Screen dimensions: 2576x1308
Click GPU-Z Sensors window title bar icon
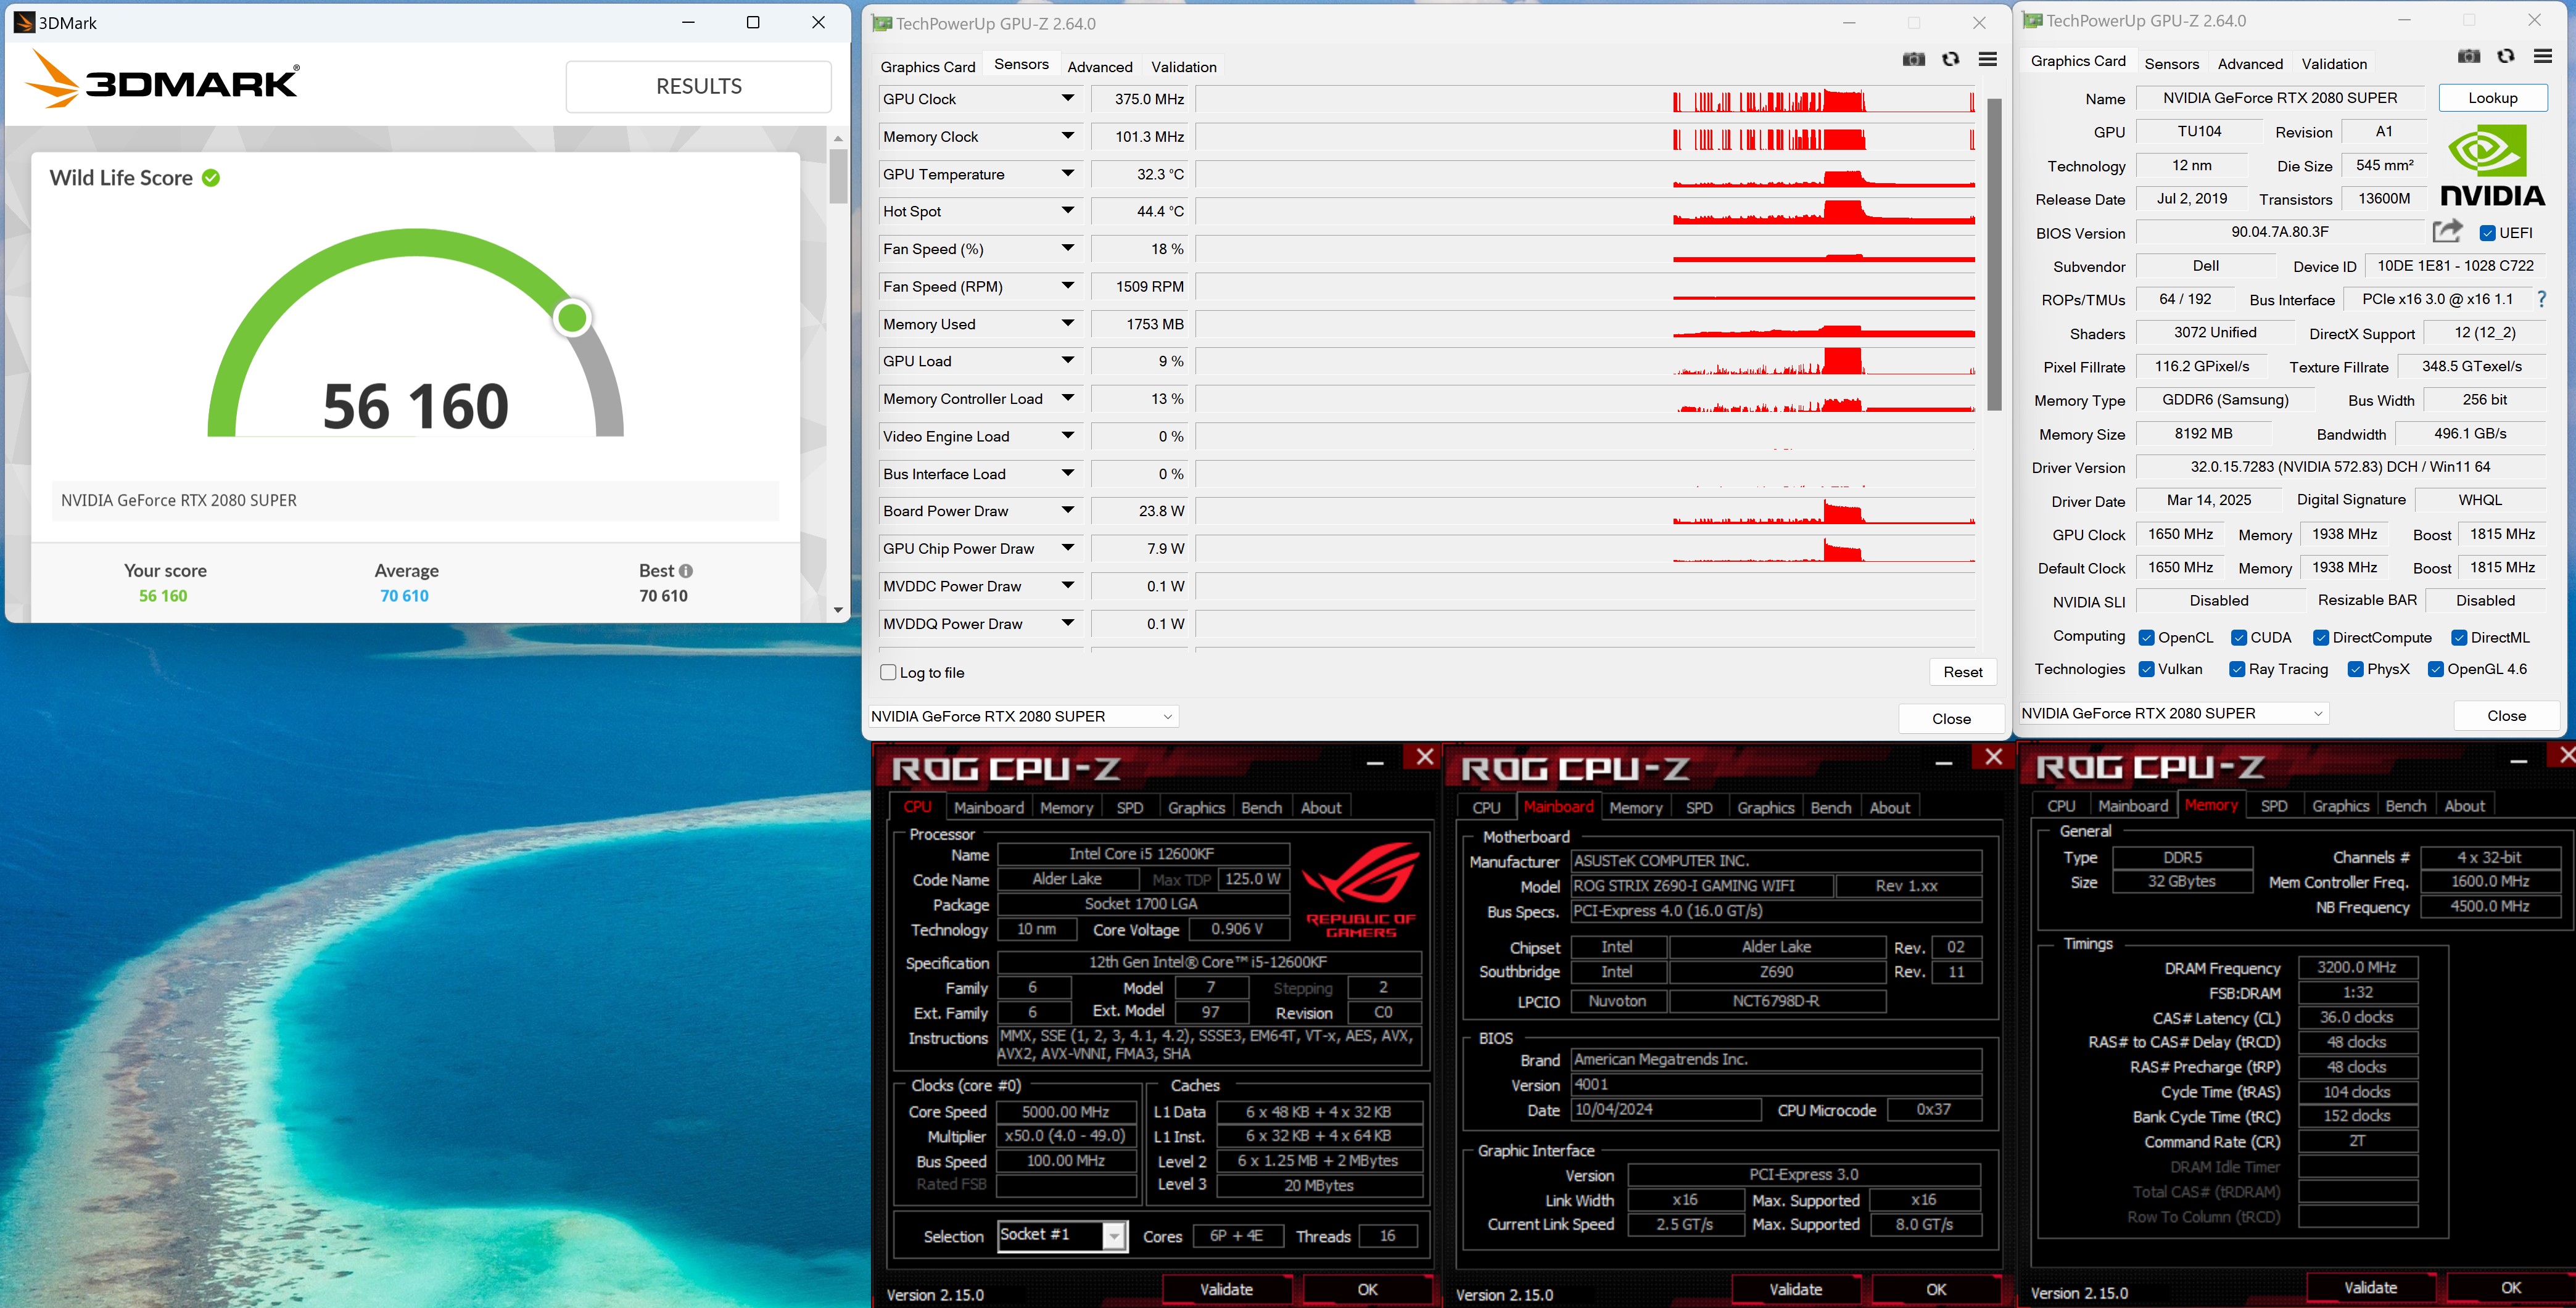click(881, 23)
